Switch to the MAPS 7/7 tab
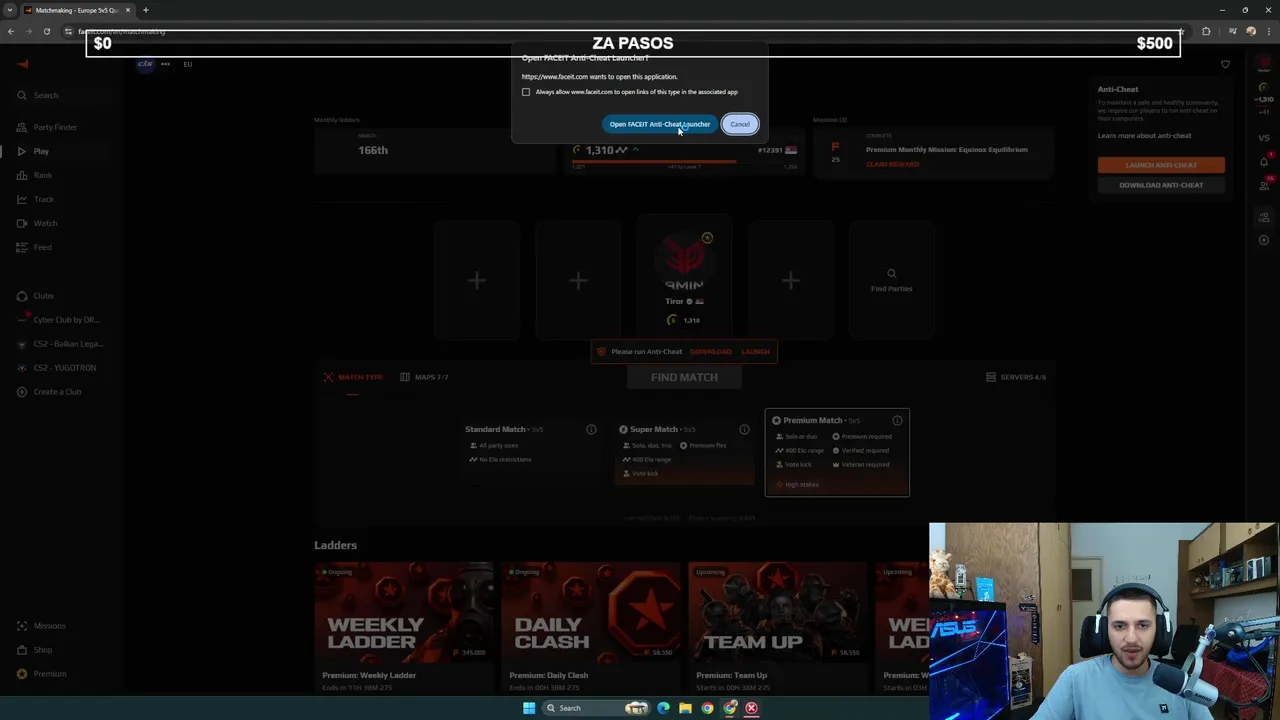1280x720 pixels. pos(424,377)
